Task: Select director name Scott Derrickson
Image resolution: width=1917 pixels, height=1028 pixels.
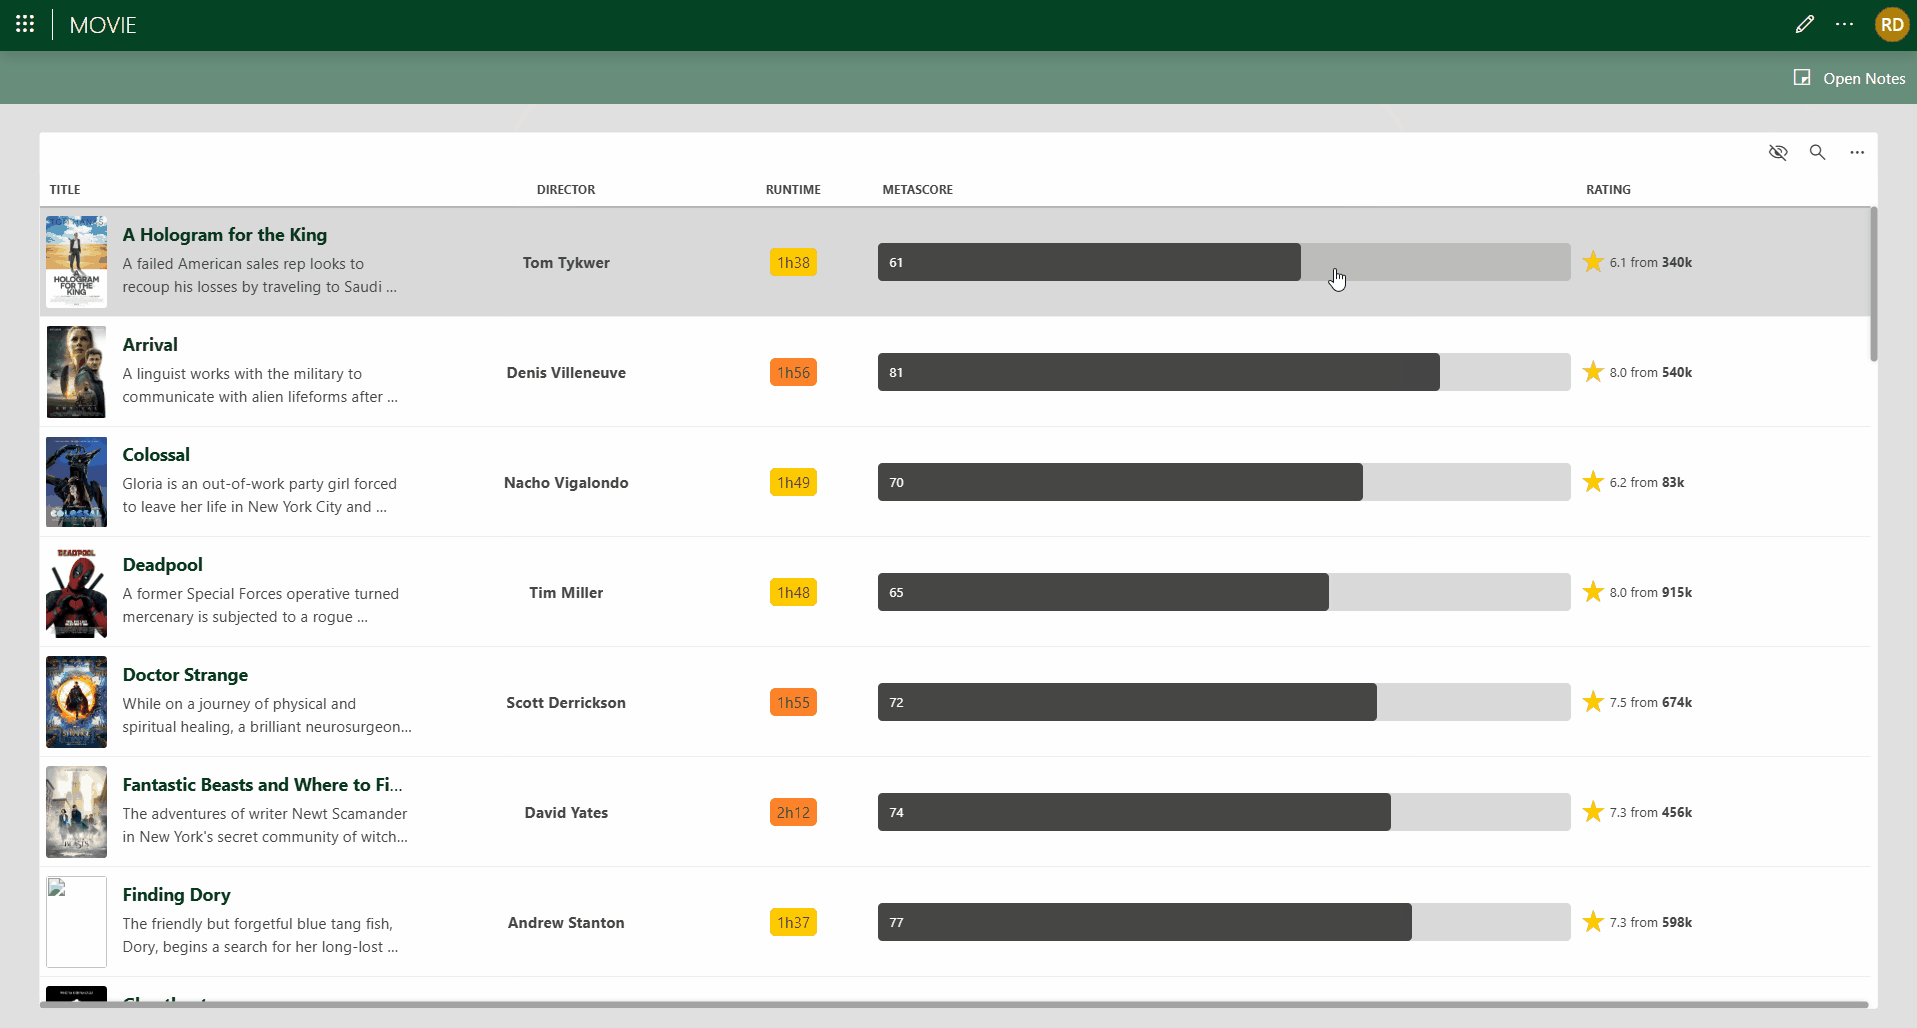Action: 566,703
